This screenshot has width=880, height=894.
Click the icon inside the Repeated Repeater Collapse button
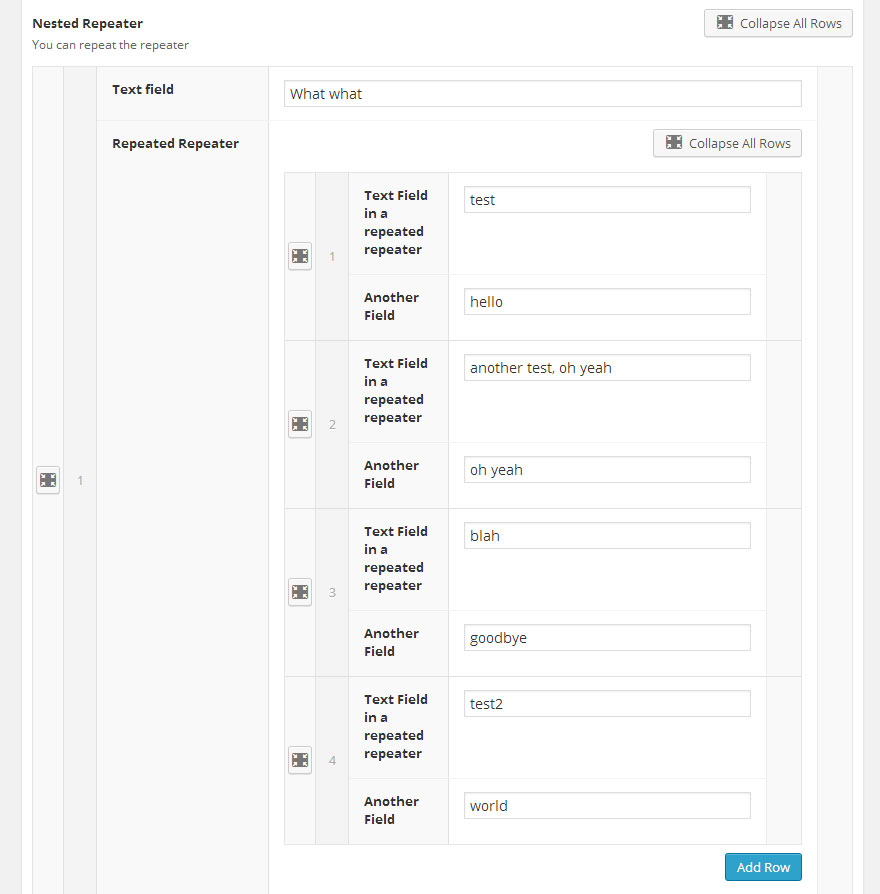(674, 143)
